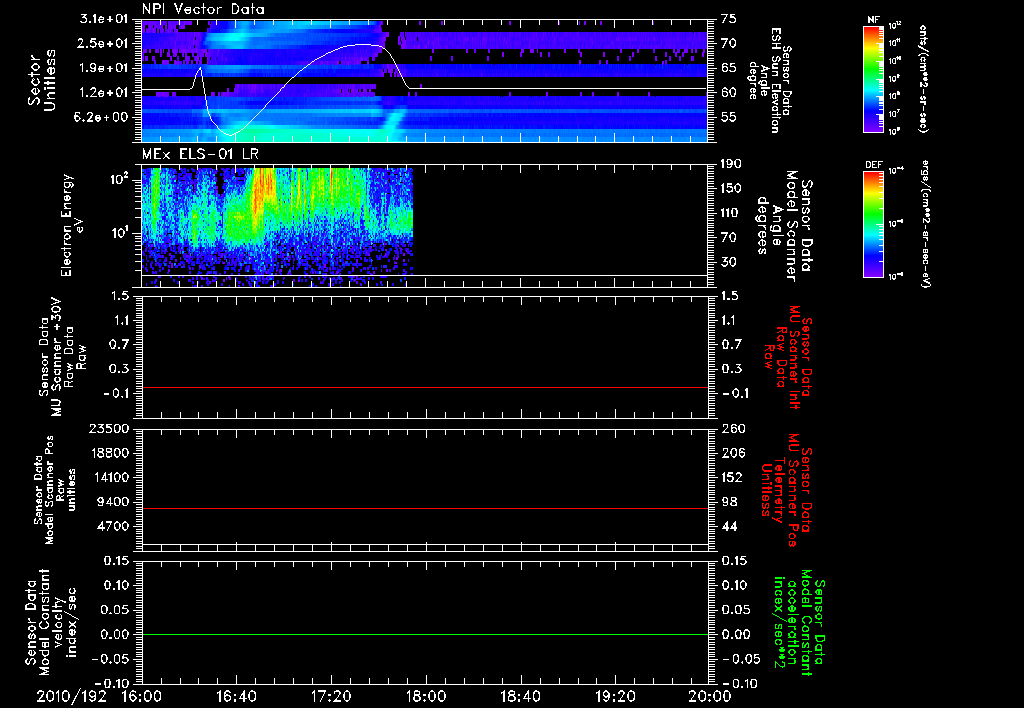Click the 'Electron Energy eV' axis label
The width and height of the screenshot is (1024, 708).
point(74,225)
